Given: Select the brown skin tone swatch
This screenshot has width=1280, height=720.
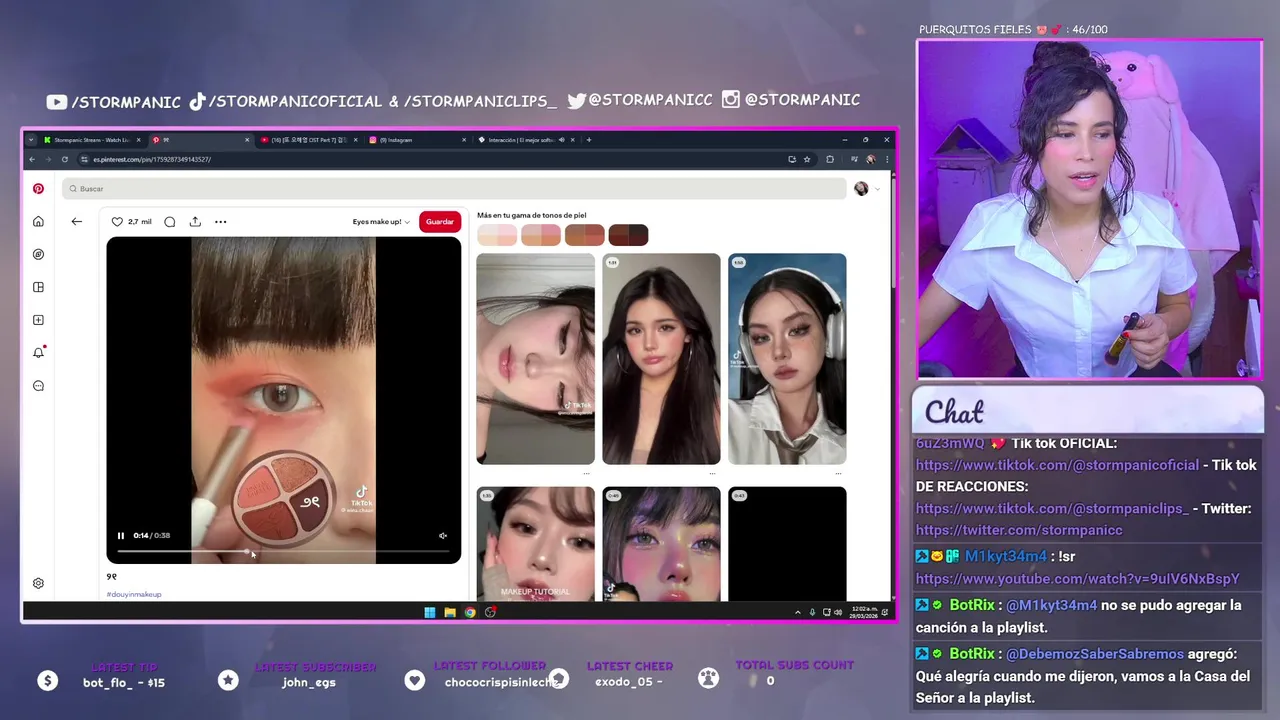Looking at the screenshot, I should click(x=585, y=235).
